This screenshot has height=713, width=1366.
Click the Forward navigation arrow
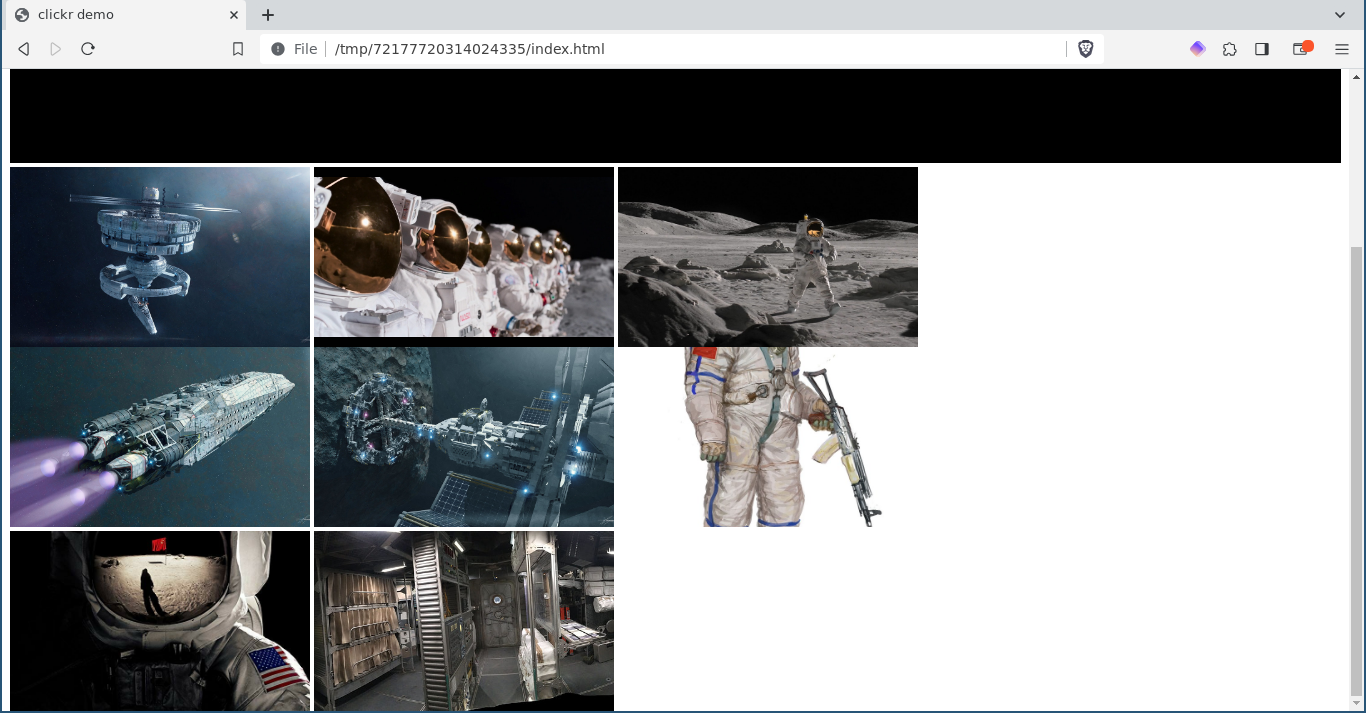point(56,49)
